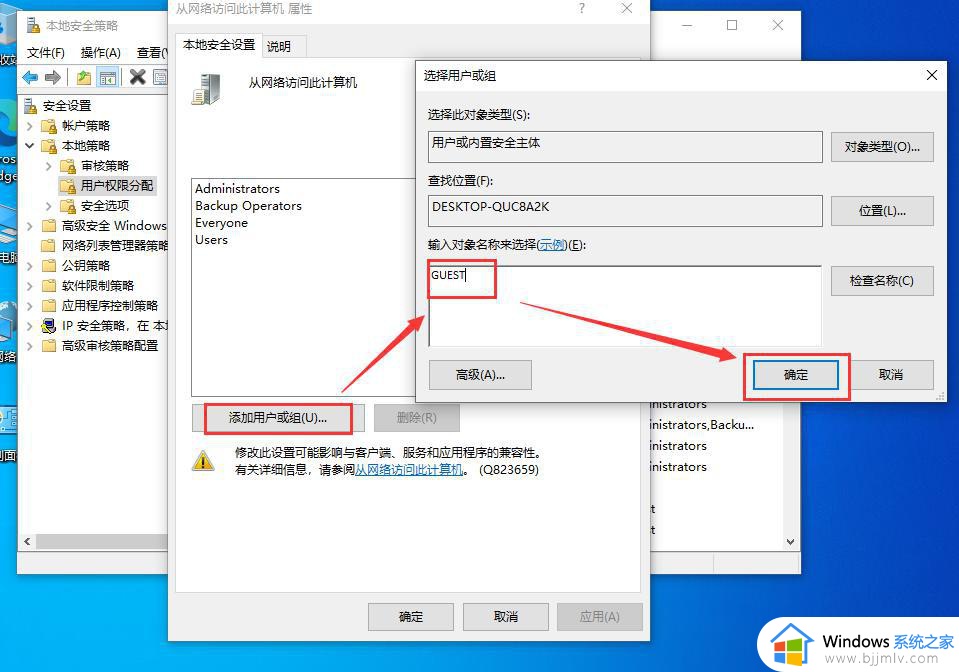The image size is (959, 672).
Task: Click the 添加用户或组(U)... button
Action: [278, 418]
